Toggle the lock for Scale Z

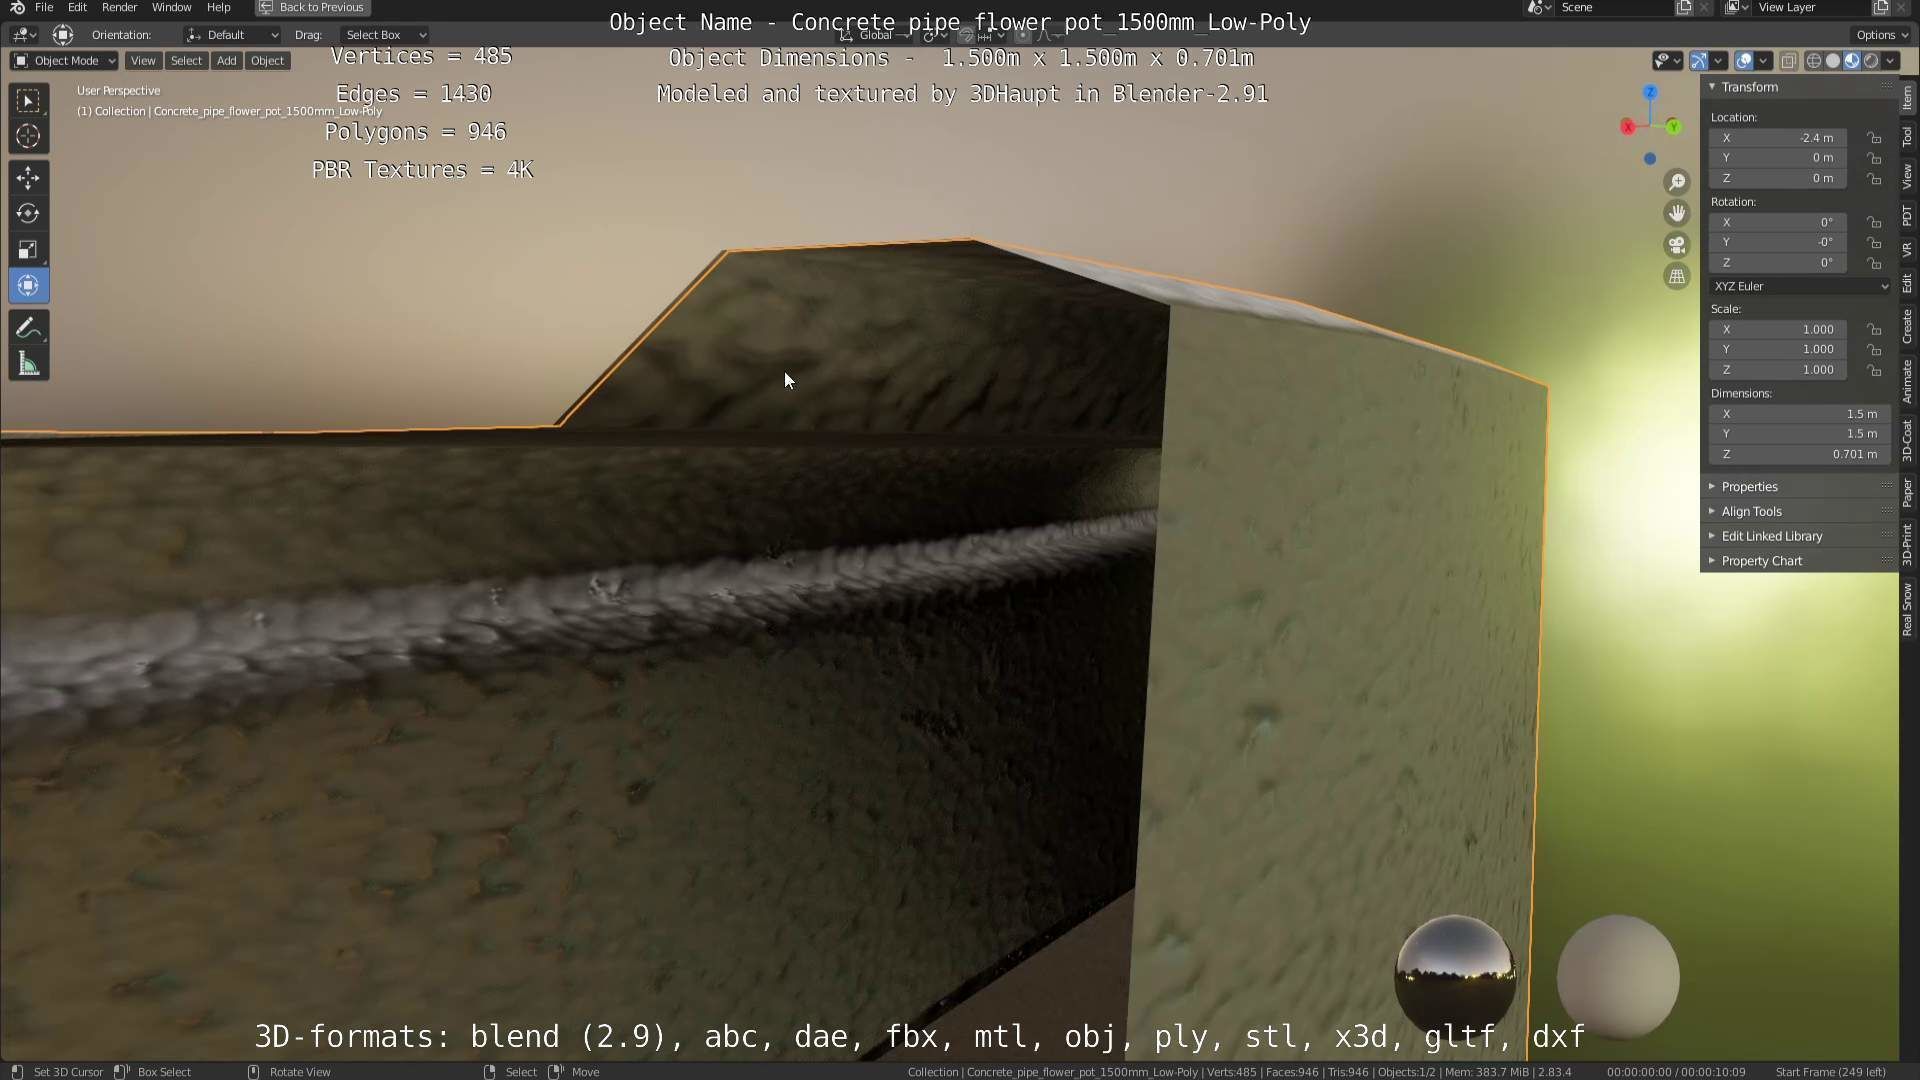click(x=1874, y=370)
